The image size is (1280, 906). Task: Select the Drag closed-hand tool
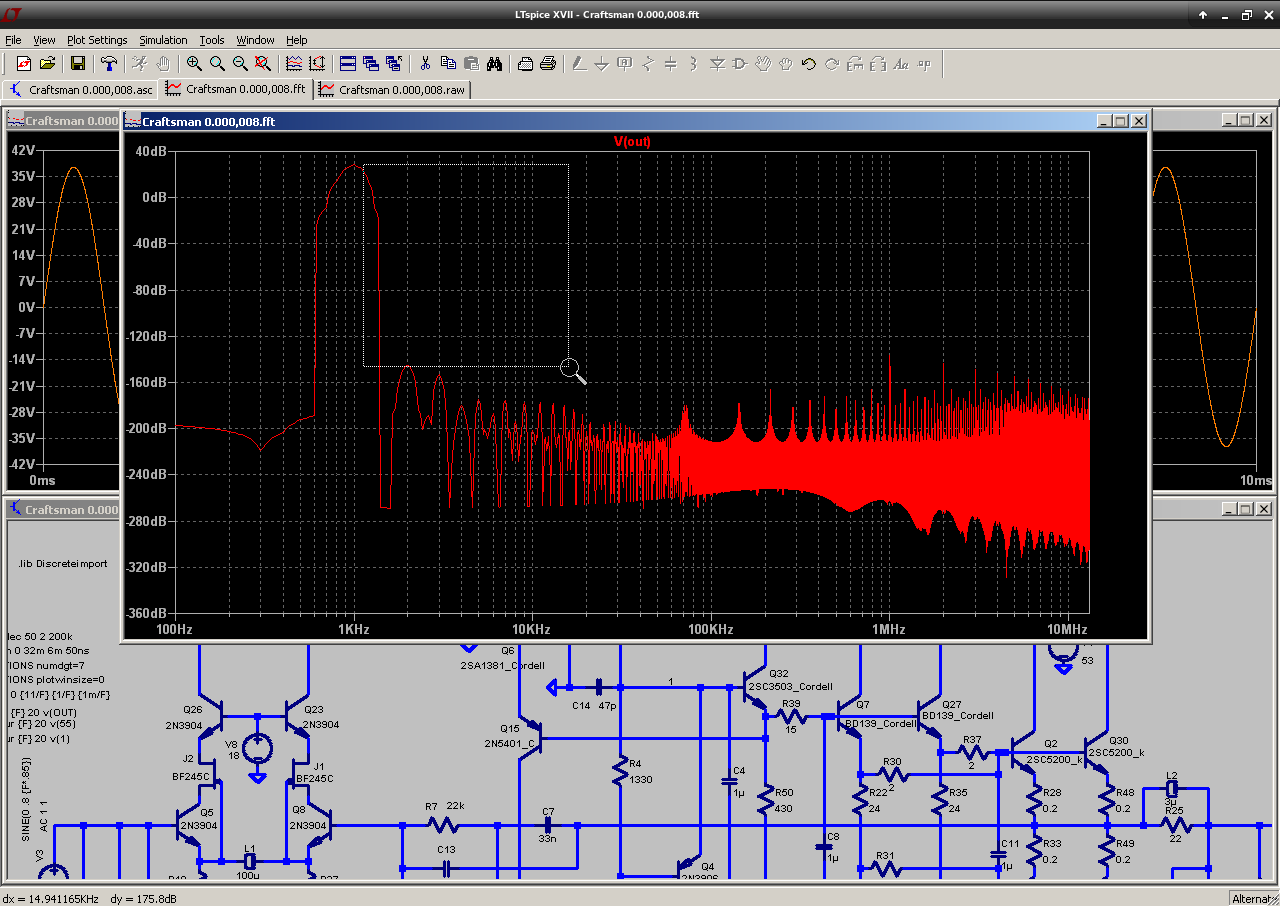pyautogui.click(x=786, y=64)
